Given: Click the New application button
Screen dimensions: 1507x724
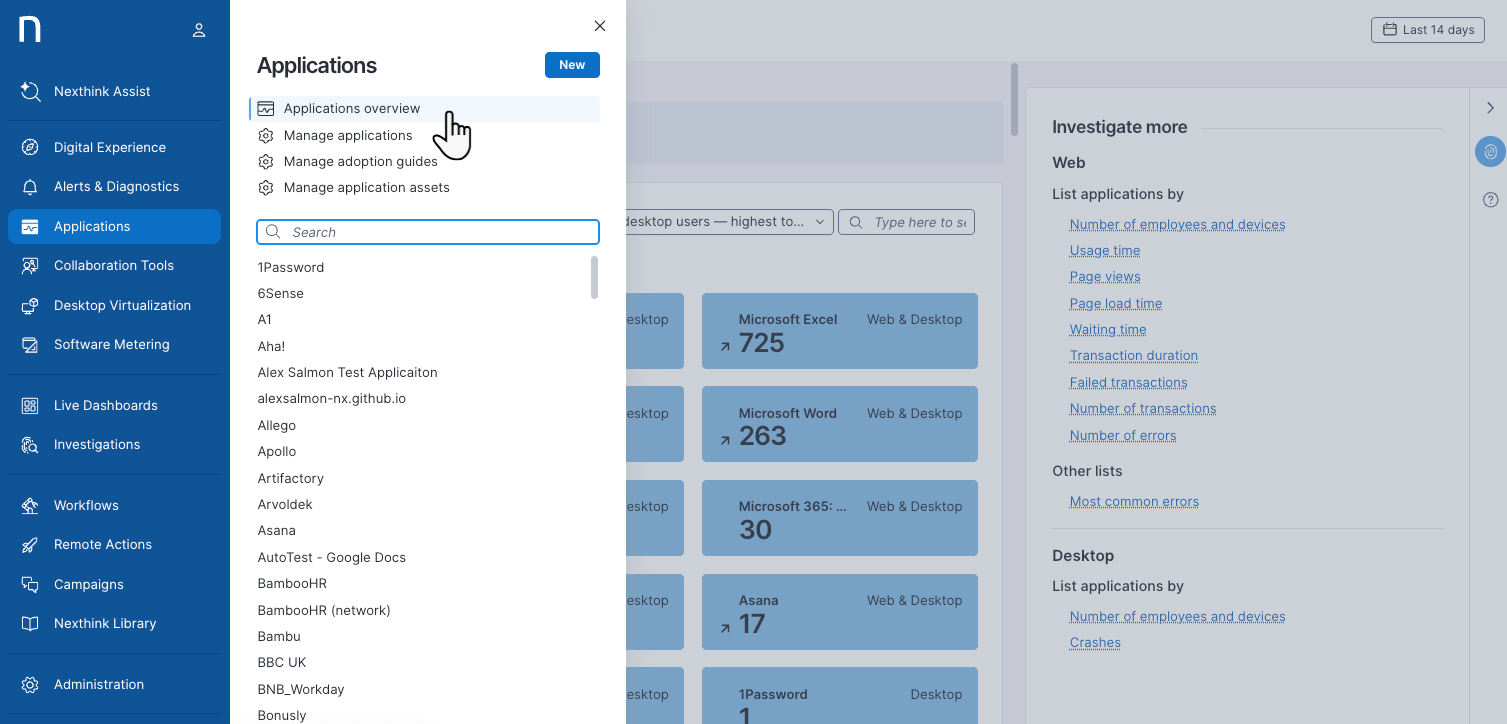Looking at the screenshot, I should [572, 65].
